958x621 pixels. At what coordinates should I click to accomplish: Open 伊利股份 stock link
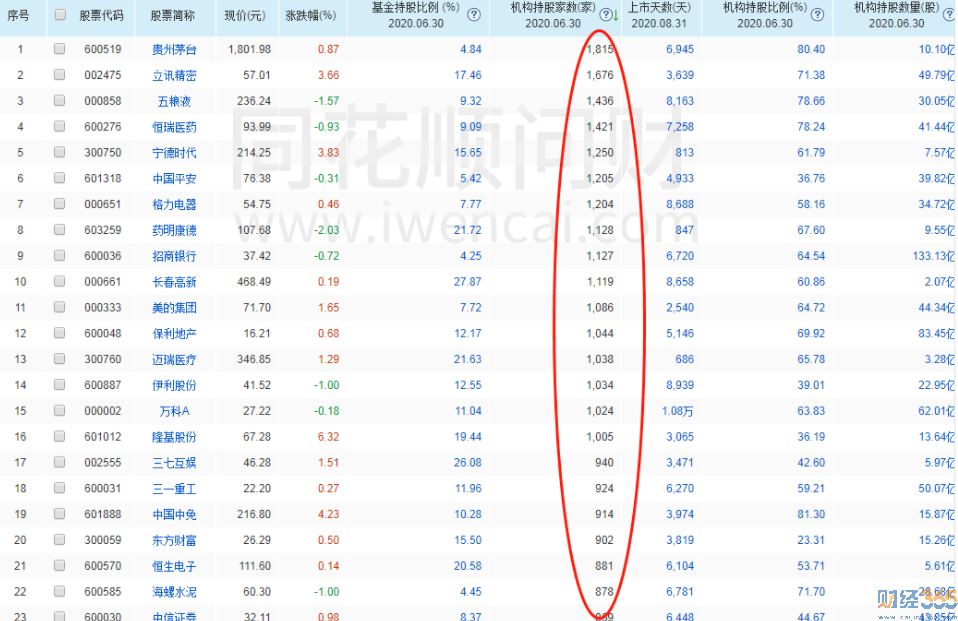[x=174, y=385]
